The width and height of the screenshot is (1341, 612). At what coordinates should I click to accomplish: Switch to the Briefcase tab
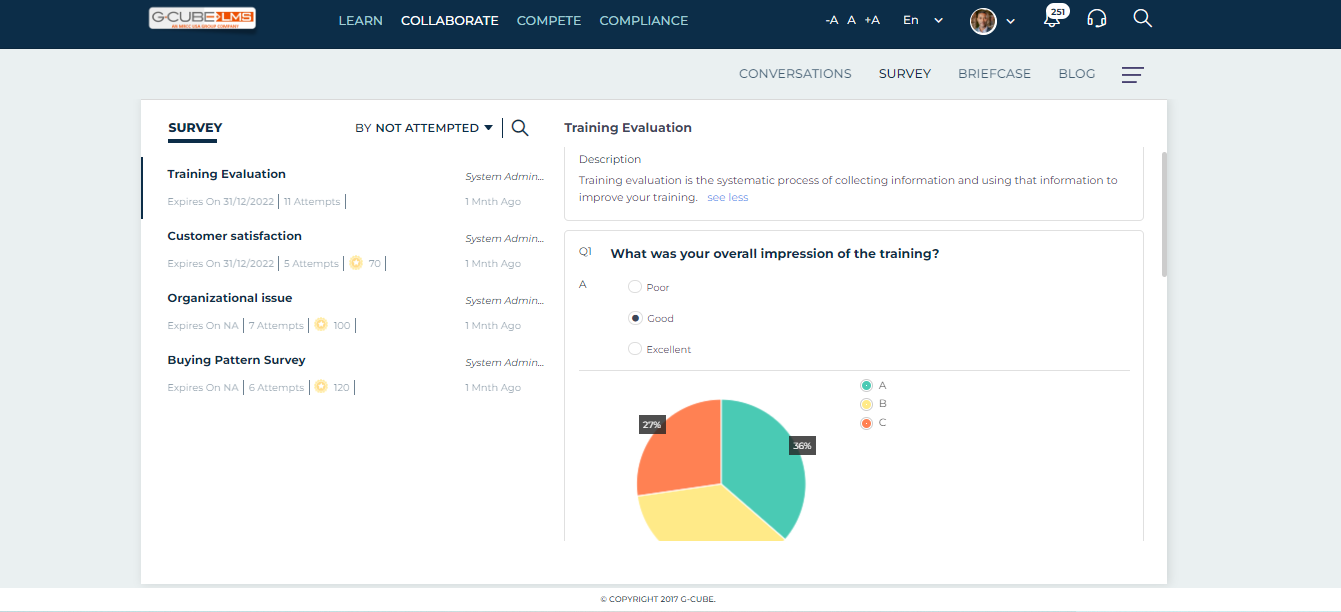click(x=994, y=74)
